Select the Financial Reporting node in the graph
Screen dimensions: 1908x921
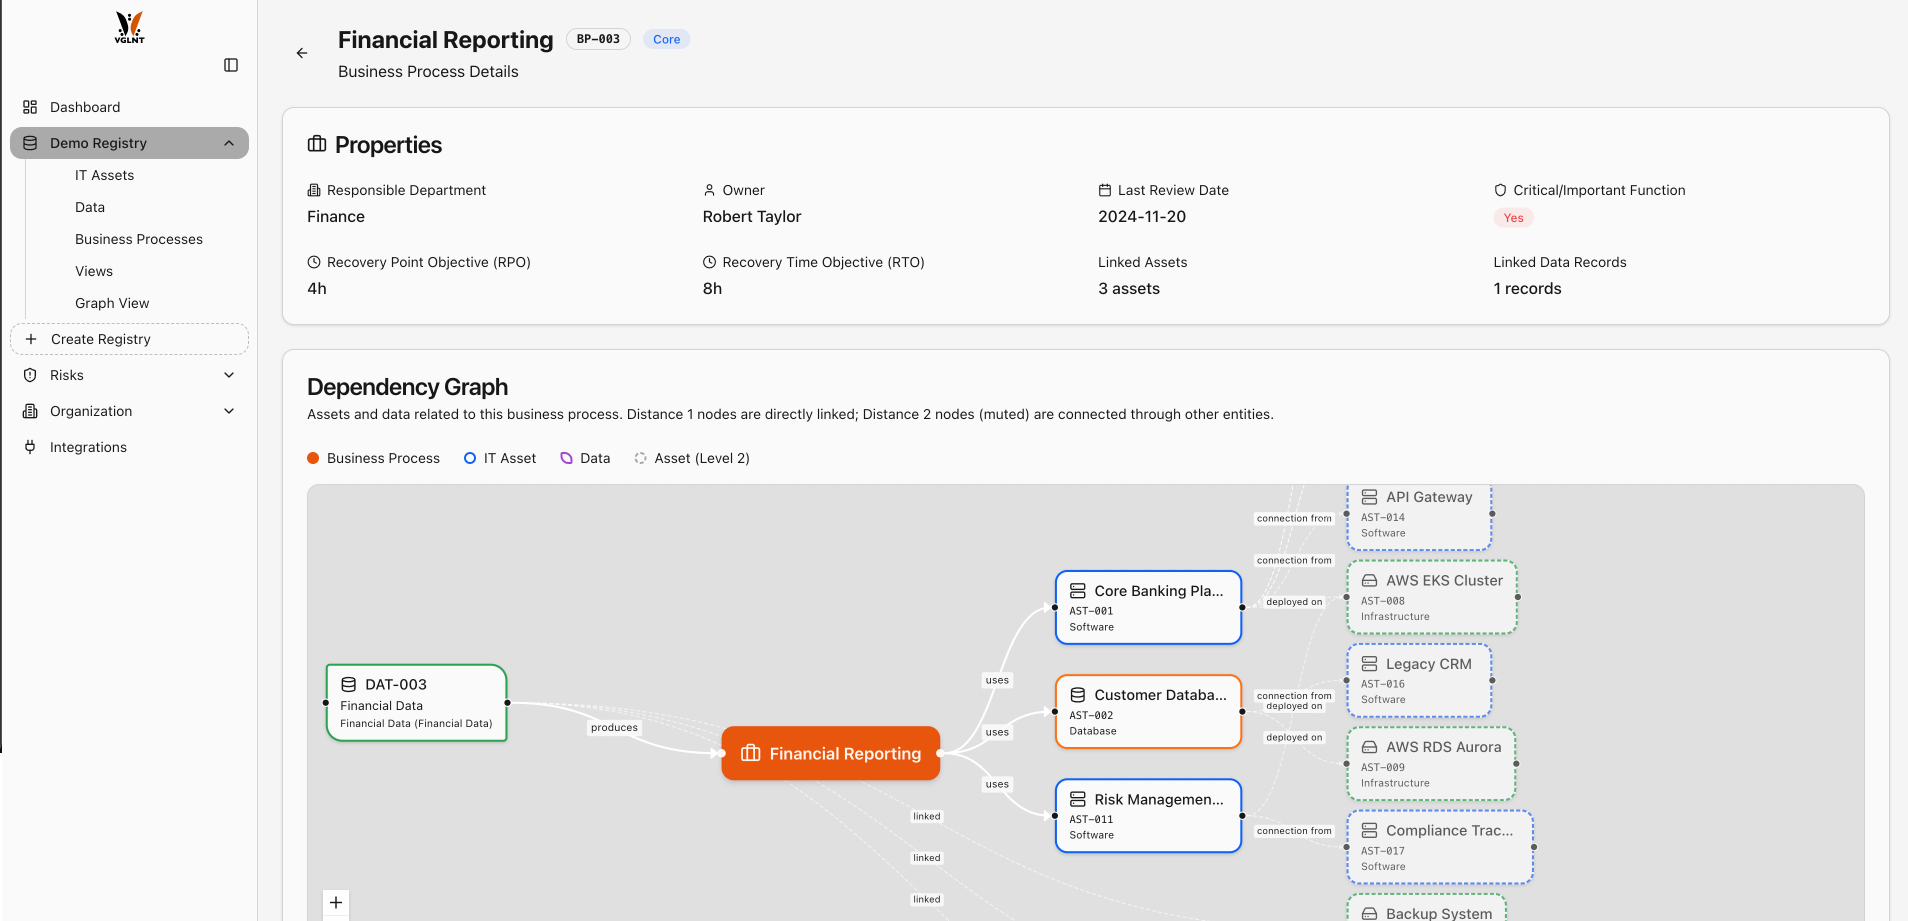pos(830,753)
